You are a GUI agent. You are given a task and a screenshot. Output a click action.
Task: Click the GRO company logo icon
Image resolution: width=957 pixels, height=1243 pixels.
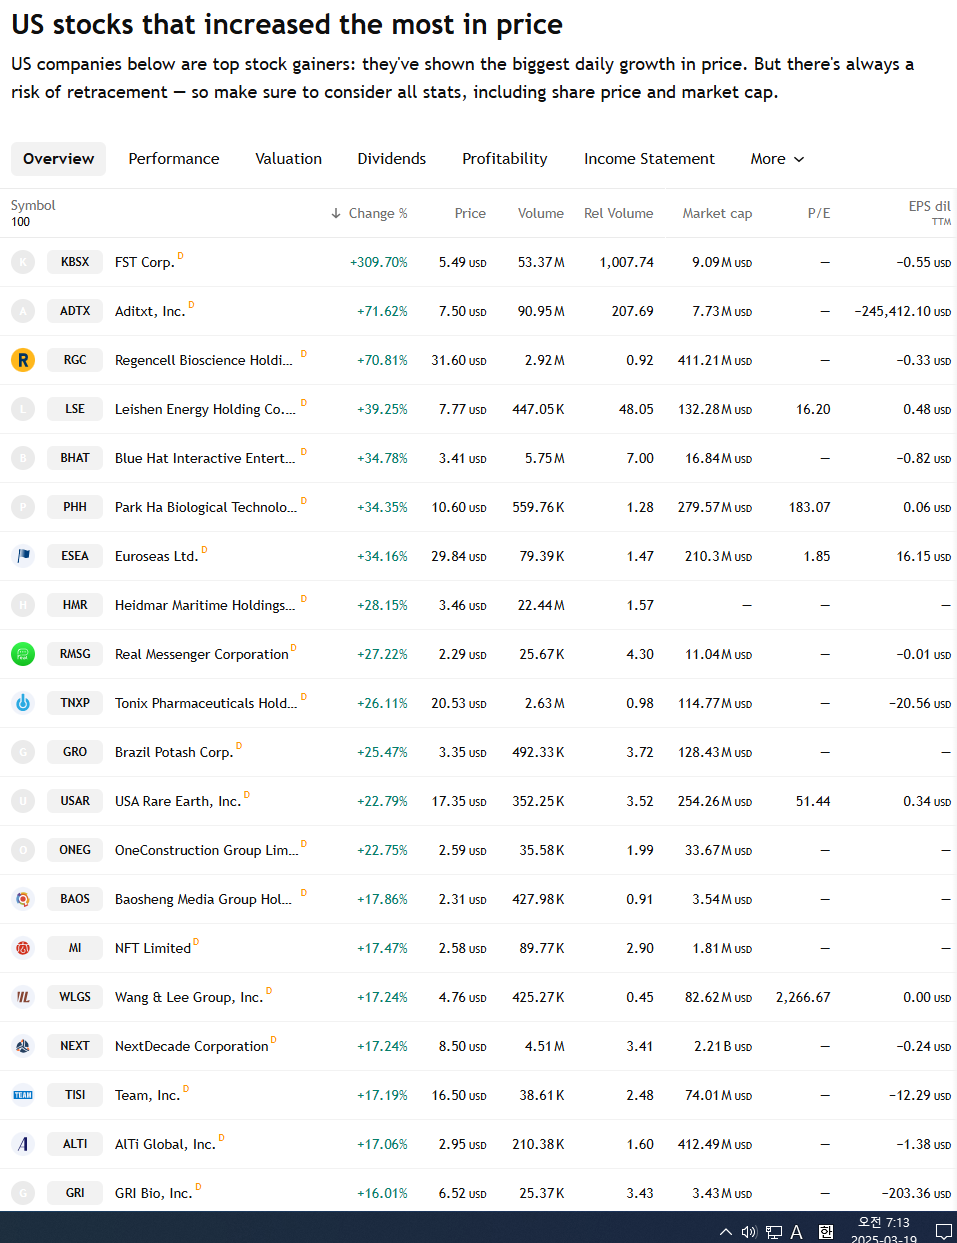click(x=23, y=752)
